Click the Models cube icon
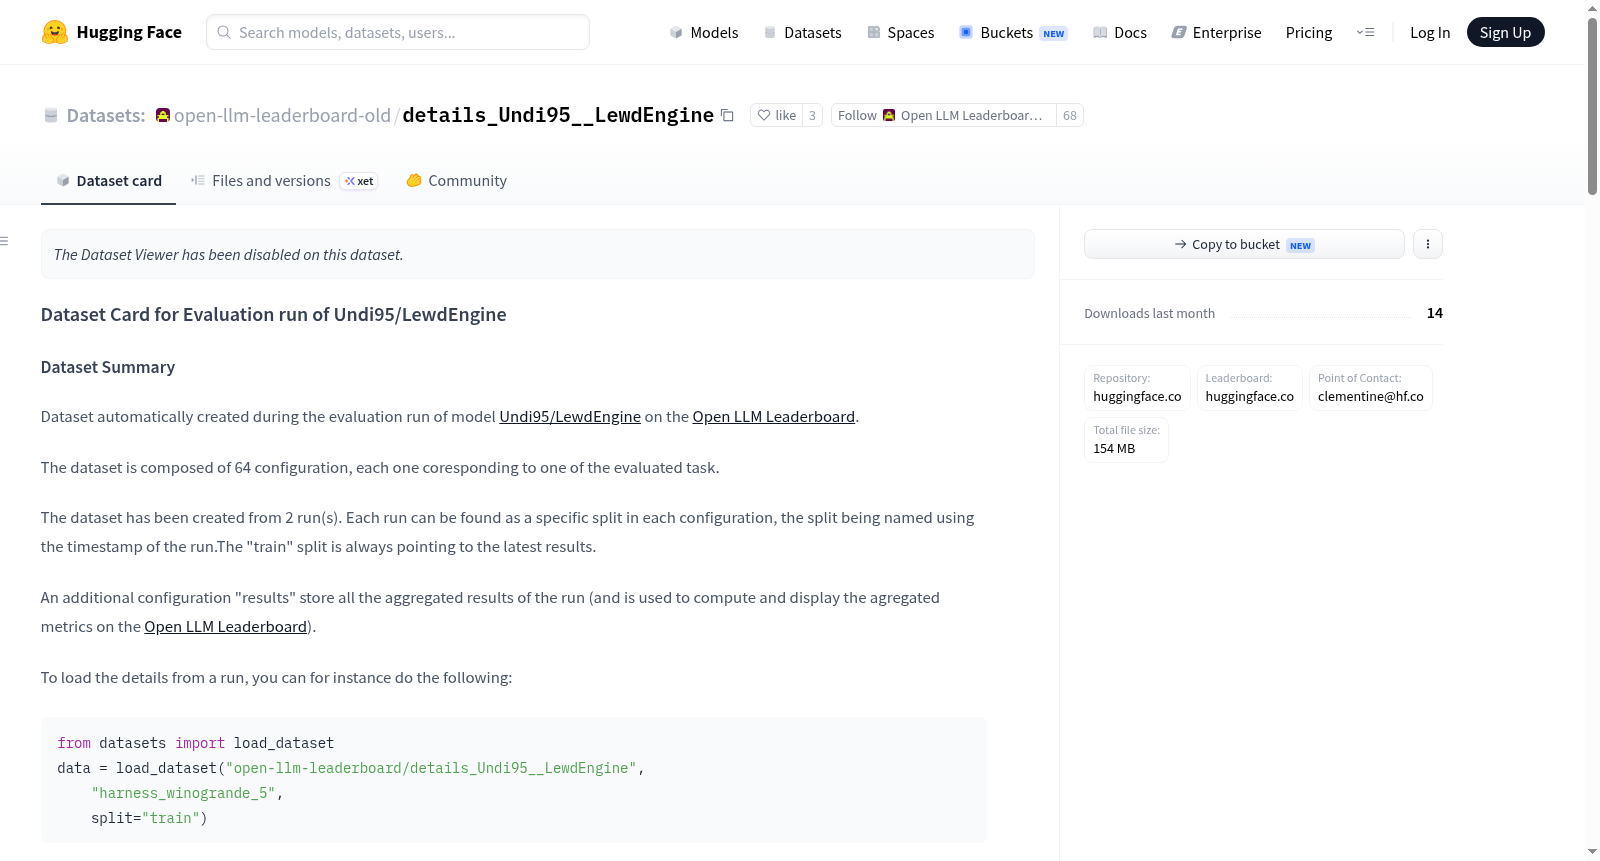This screenshot has height=861, width=1600. (676, 32)
